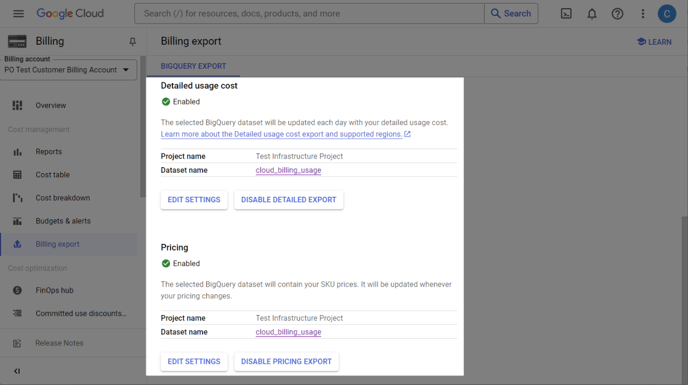Image resolution: width=688 pixels, height=385 pixels.
Task: Click the Google Cloud logo
Action: coord(70,14)
